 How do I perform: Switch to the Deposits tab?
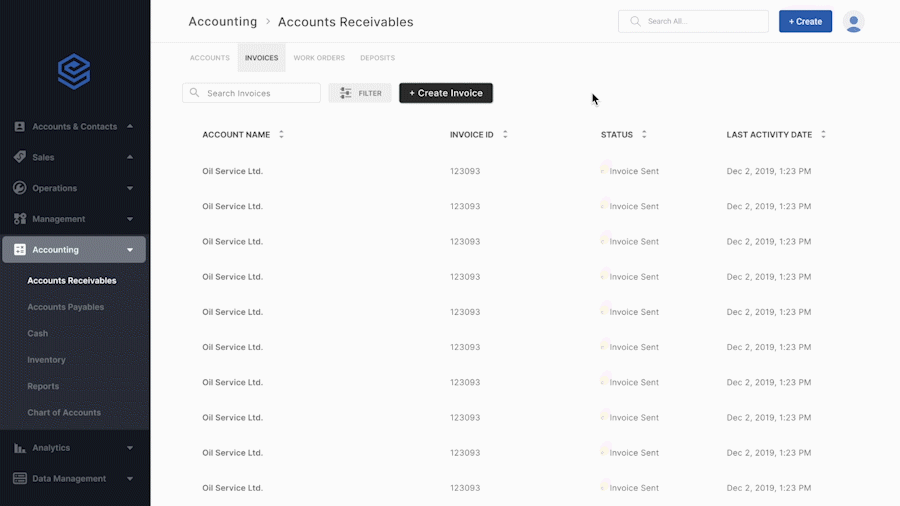coord(377,58)
